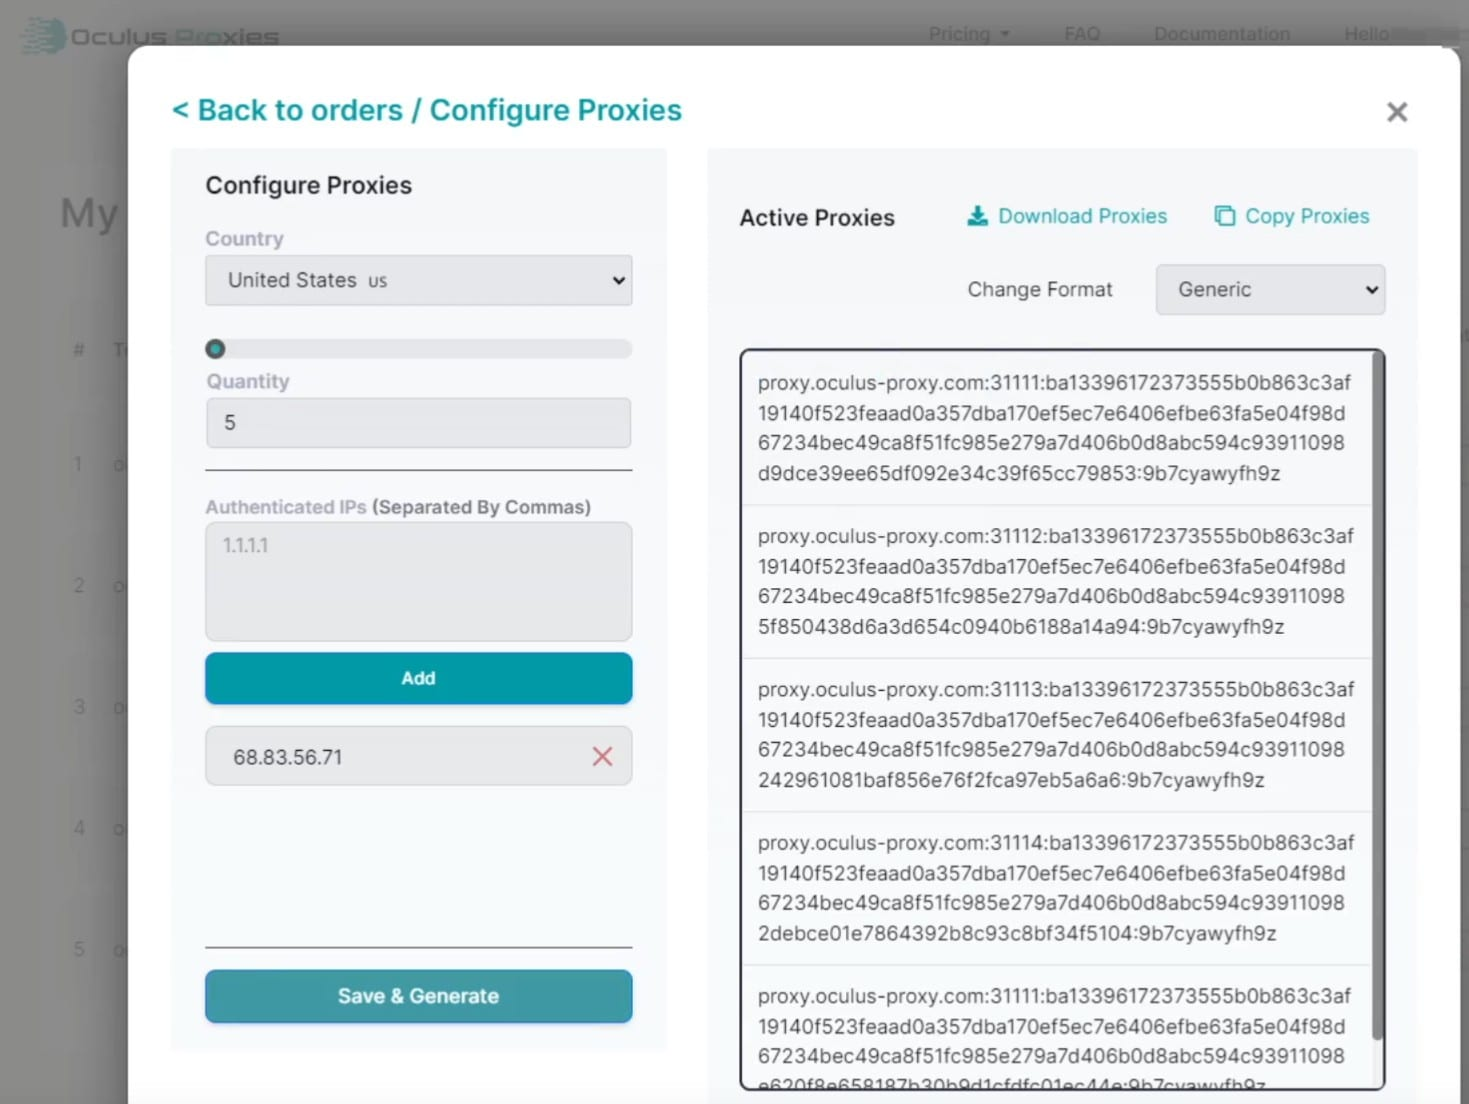Click the Oculus Proxies logo
This screenshot has height=1104, width=1469.
[x=150, y=36]
